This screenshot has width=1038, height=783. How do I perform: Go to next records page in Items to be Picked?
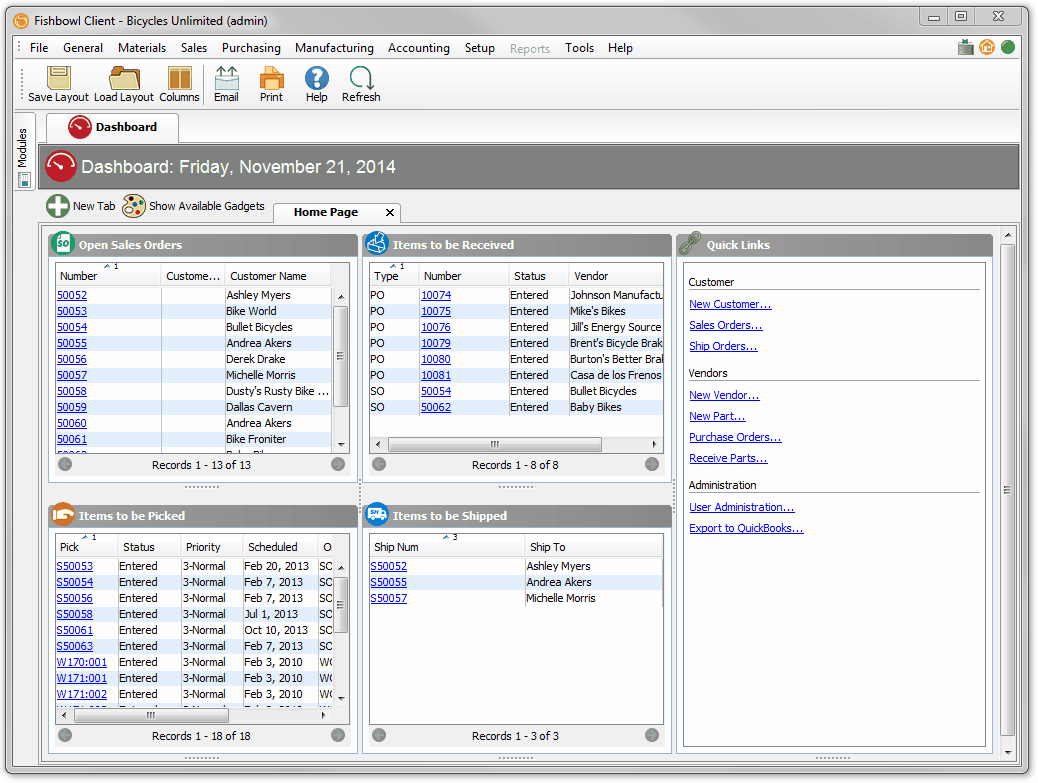(338, 735)
